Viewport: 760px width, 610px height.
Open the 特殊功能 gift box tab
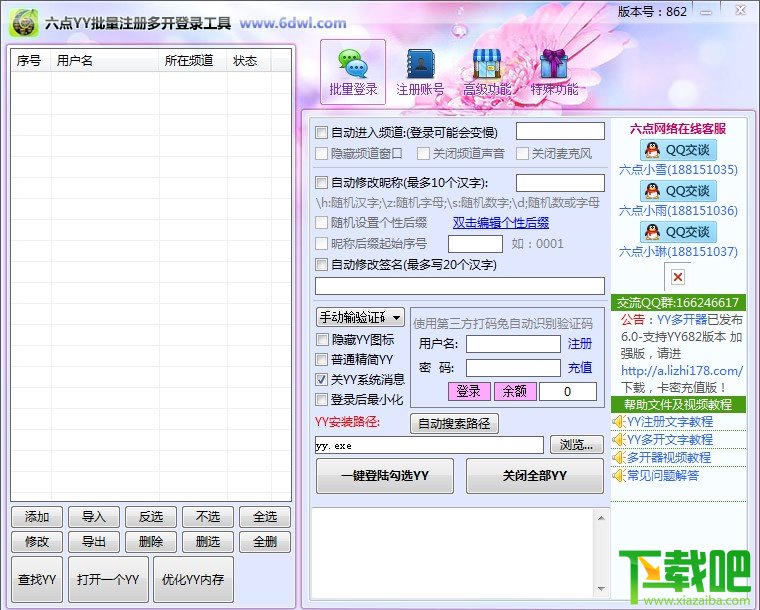click(554, 72)
